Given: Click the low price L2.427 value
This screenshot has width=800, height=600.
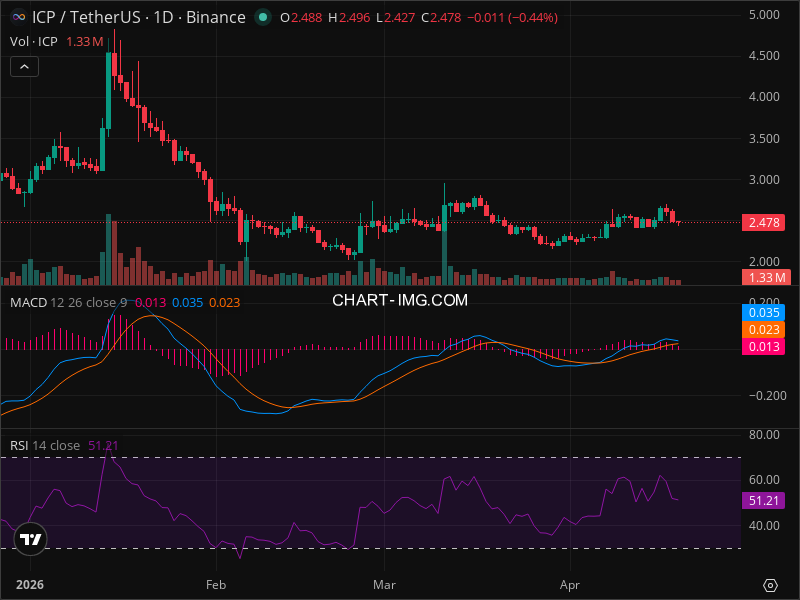Looking at the screenshot, I should click(x=395, y=18).
